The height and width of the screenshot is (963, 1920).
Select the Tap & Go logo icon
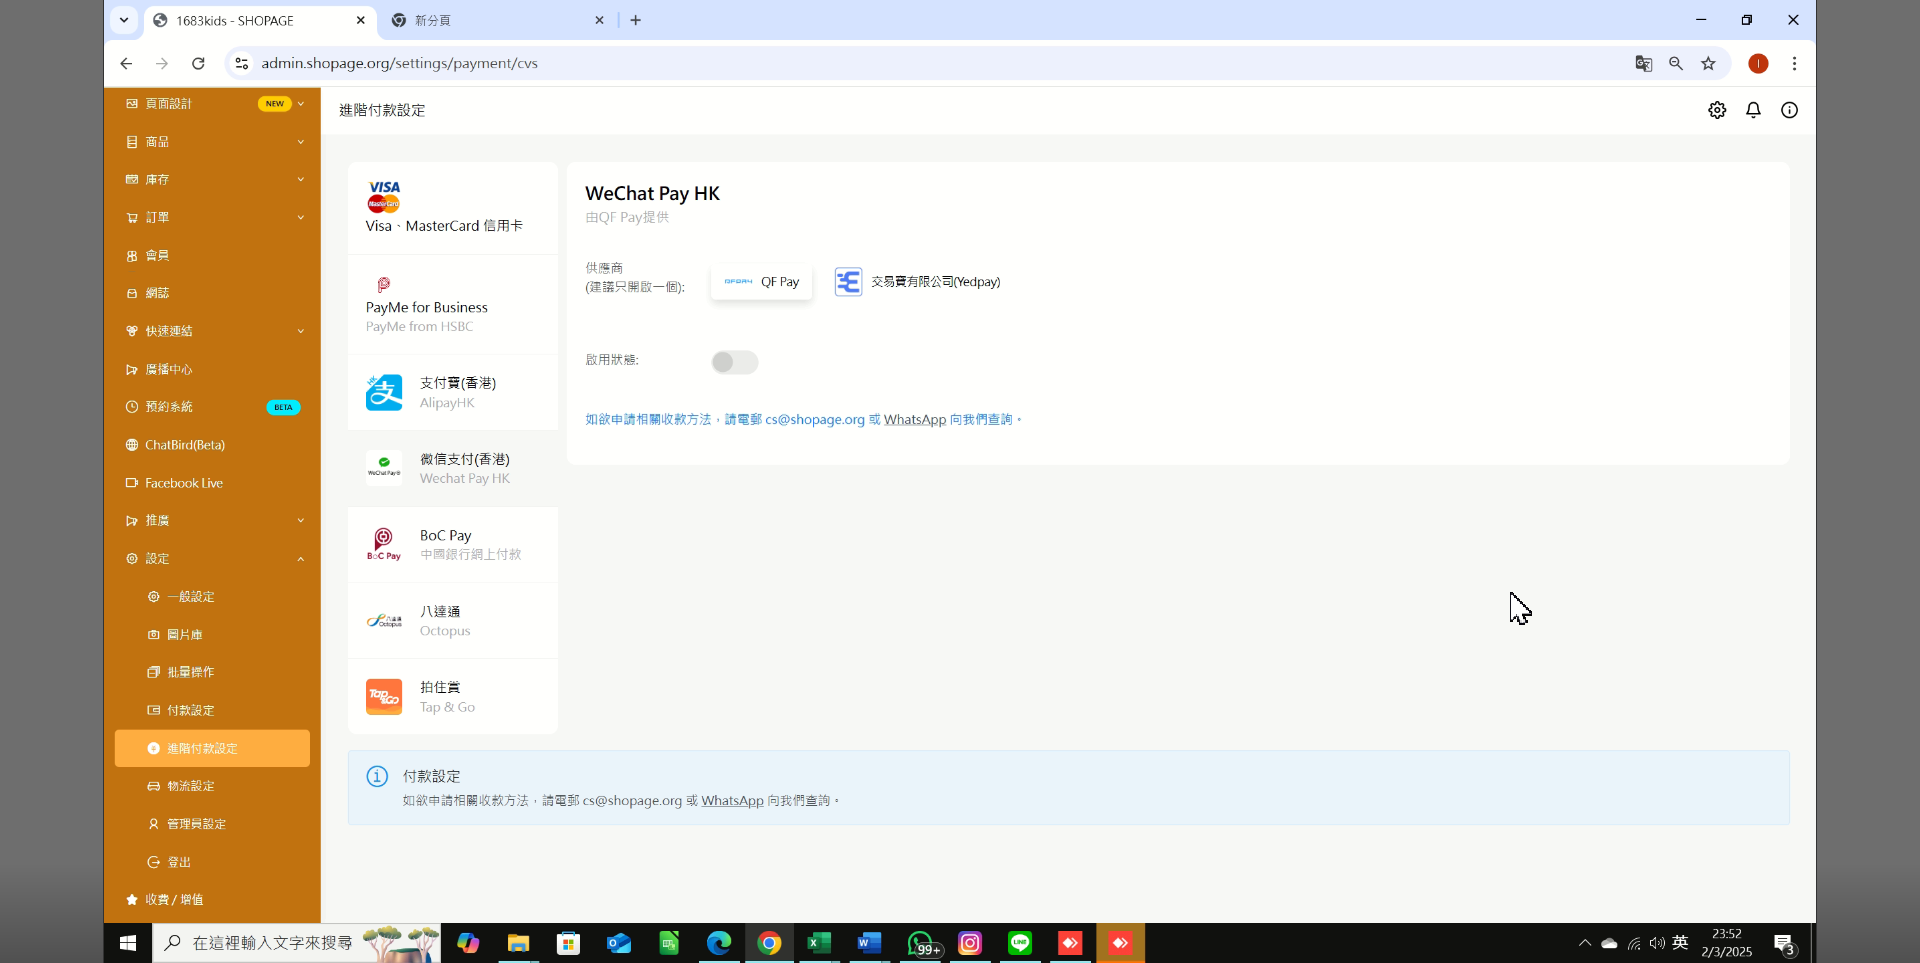pyautogui.click(x=384, y=697)
